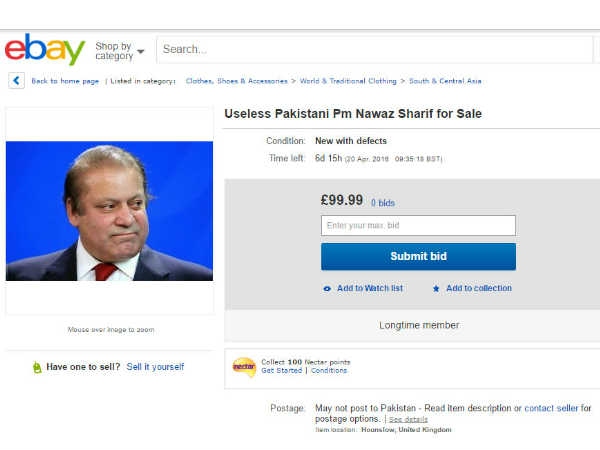Image resolution: width=600 pixels, height=450 pixels.
Task: Open South & Central Asia breadcrumb
Action: coord(445,81)
